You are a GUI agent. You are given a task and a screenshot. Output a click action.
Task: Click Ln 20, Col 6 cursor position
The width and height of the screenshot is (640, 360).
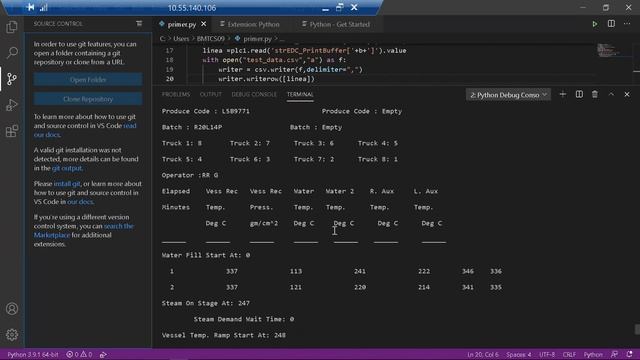coord(483,354)
